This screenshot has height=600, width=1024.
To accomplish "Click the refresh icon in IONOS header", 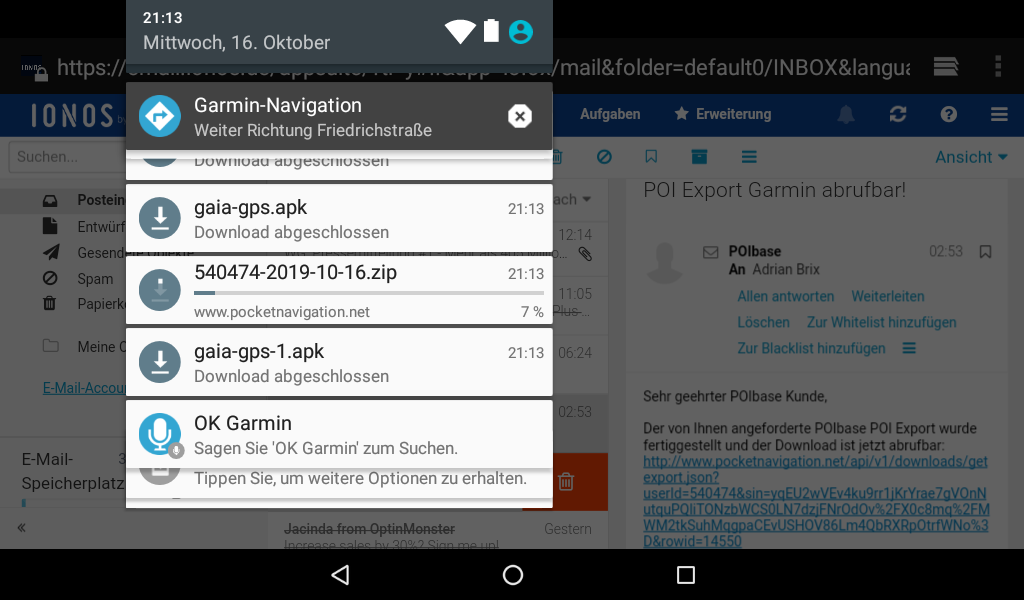I will coord(897,114).
